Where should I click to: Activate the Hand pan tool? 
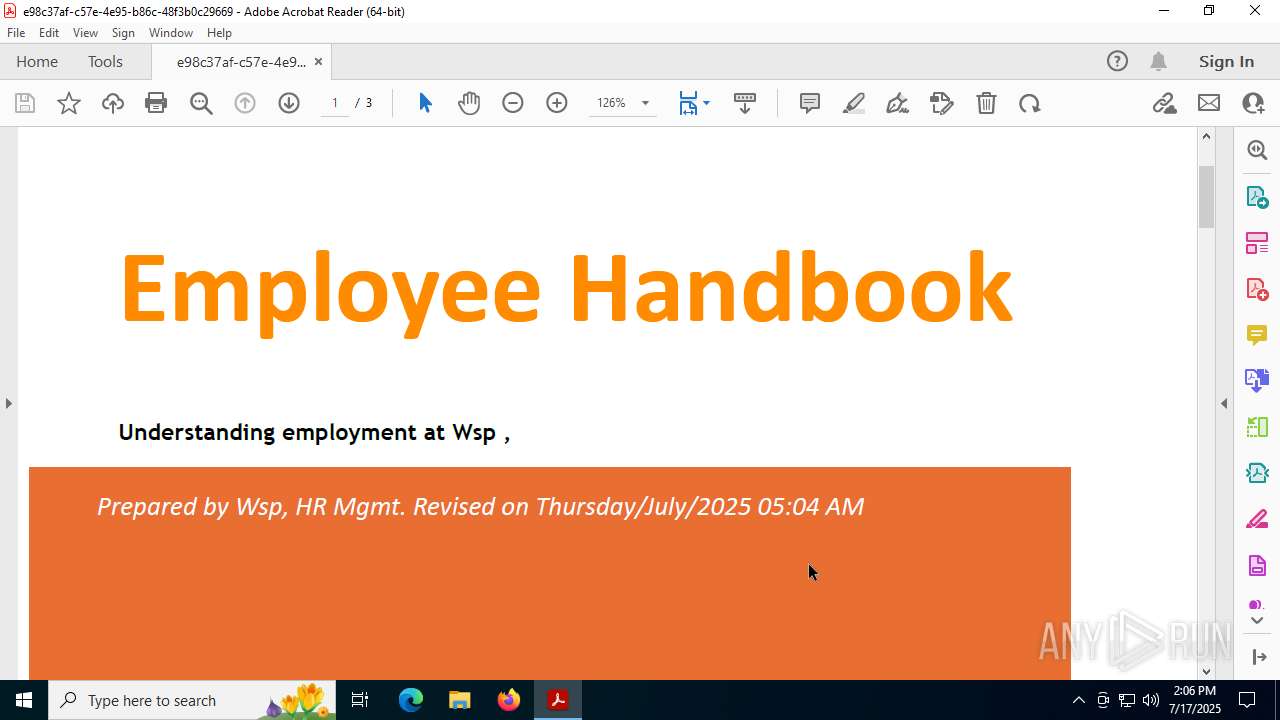469,103
